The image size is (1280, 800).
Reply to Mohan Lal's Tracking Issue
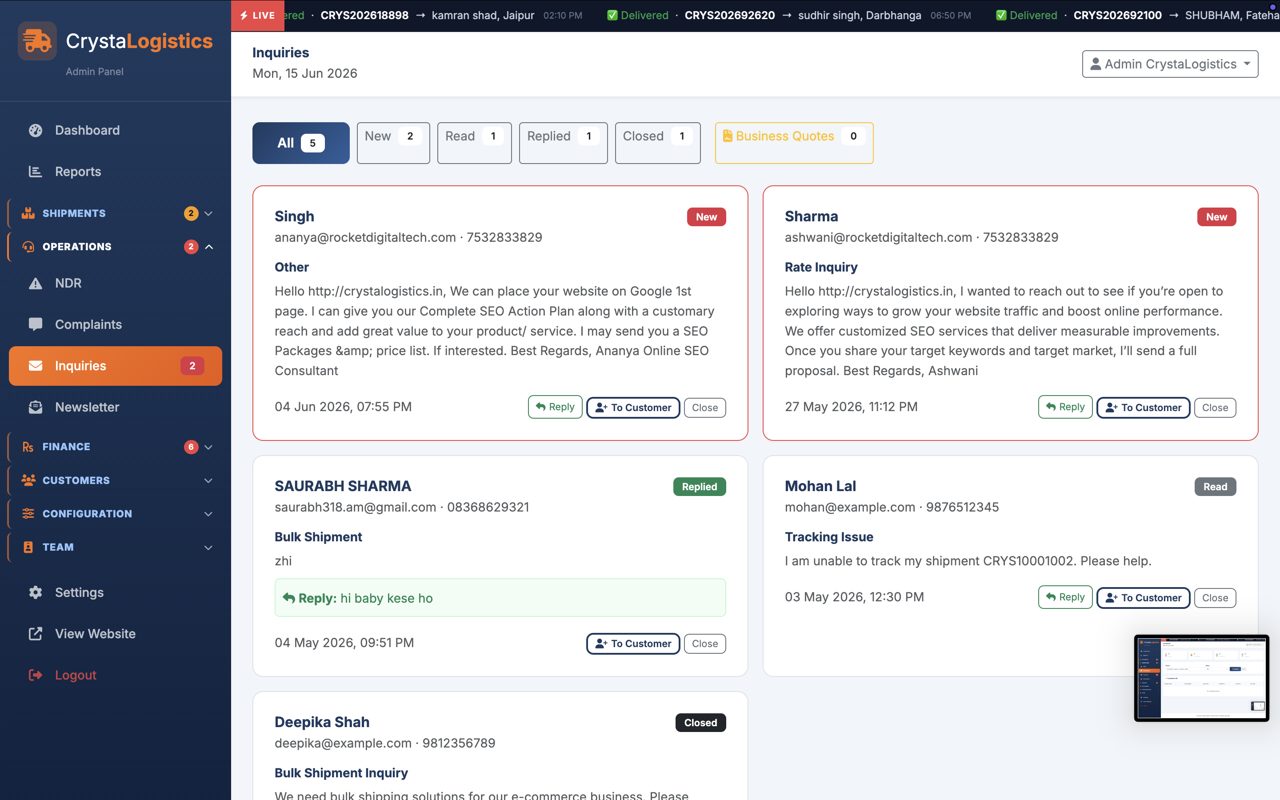pyautogui.click(x=1065, y=597)
